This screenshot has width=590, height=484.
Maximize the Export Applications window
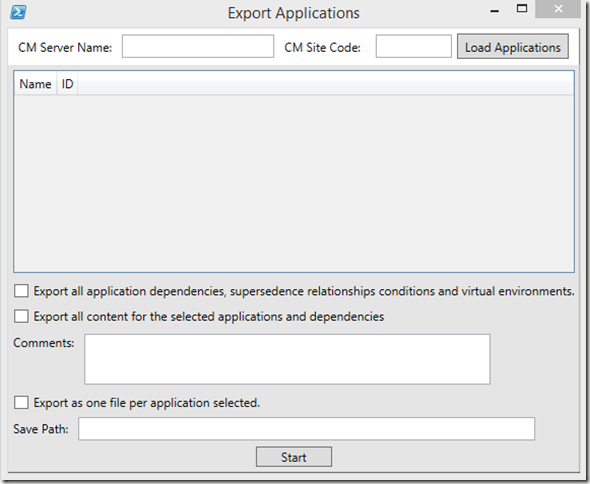(522, 8)
